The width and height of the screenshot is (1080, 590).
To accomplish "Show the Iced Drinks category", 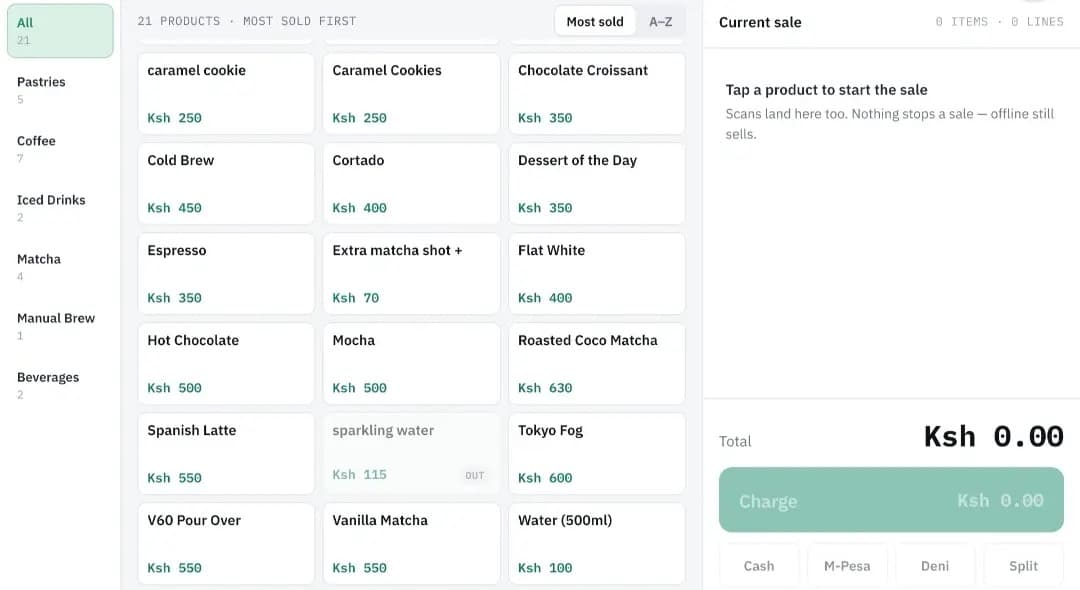I will [60, 209].
